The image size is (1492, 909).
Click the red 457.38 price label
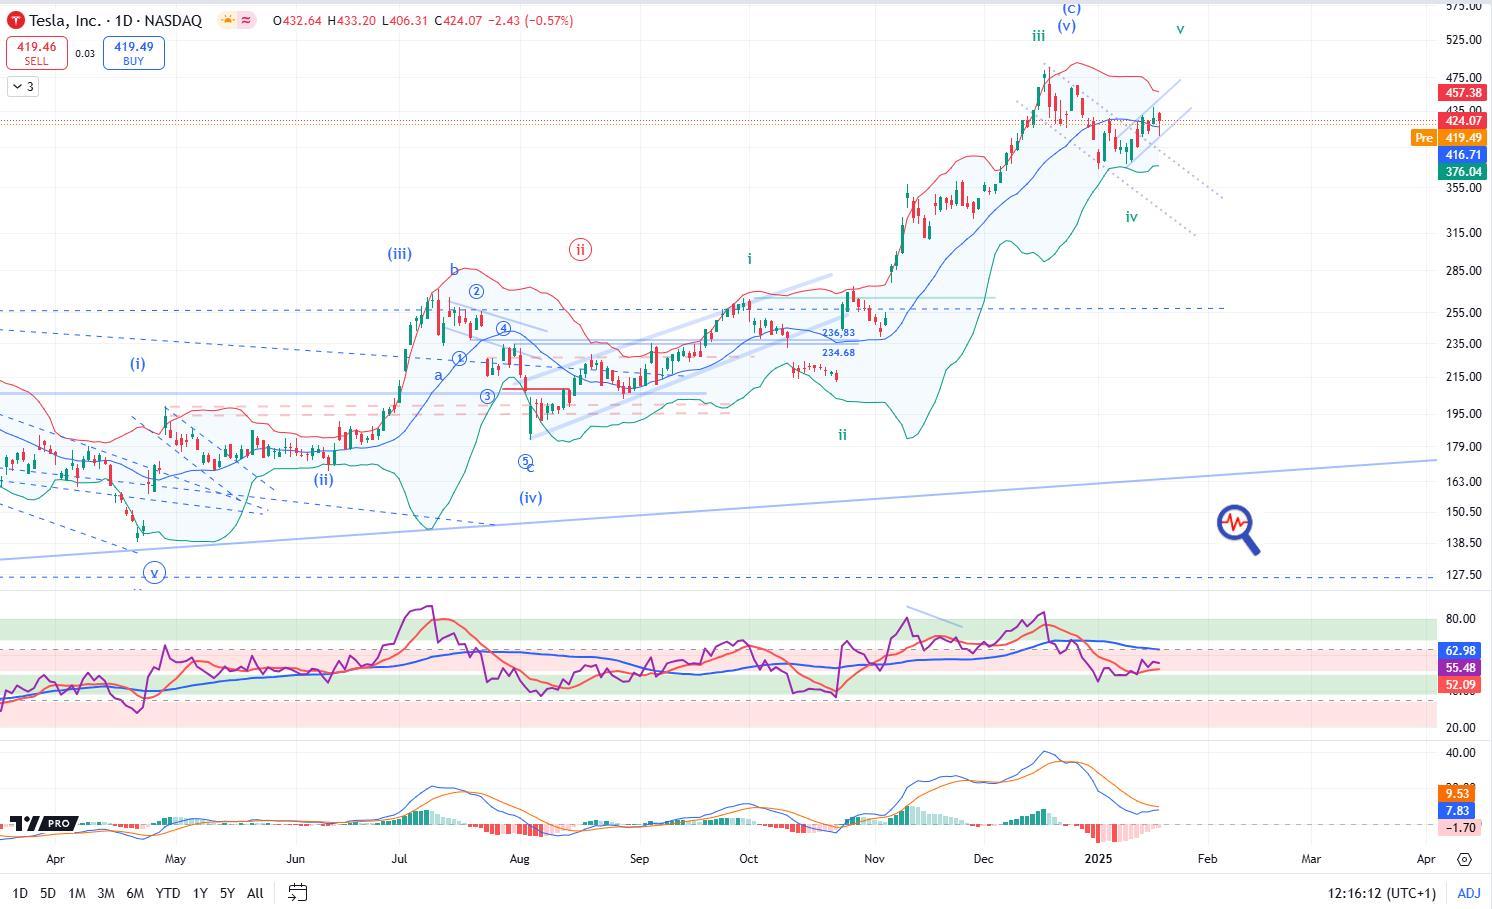pos(1461,92)
